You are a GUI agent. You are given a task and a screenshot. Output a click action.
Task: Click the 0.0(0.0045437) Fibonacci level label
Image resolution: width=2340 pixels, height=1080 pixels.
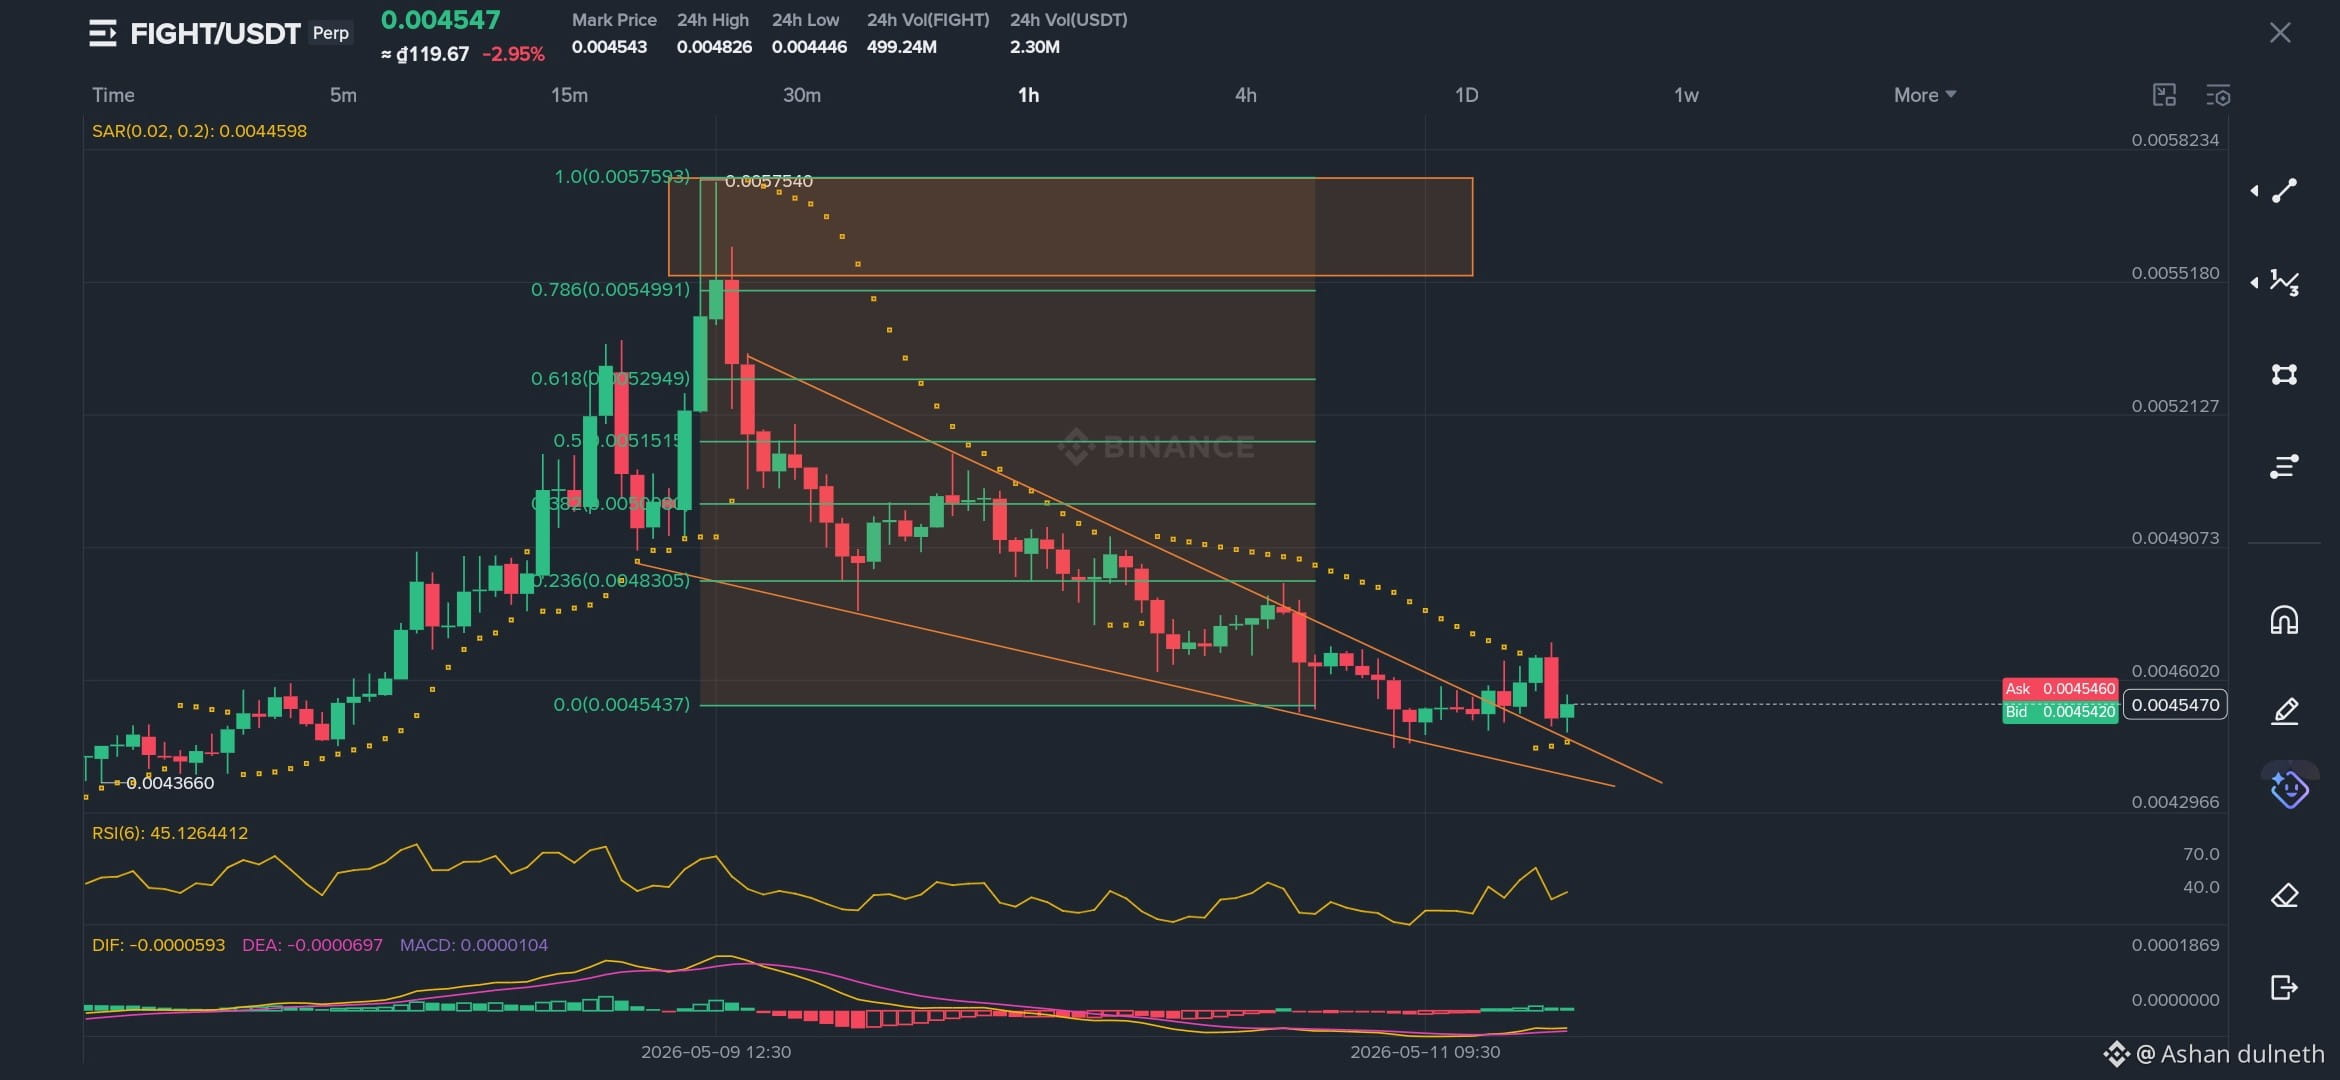[x=621, y=705]
